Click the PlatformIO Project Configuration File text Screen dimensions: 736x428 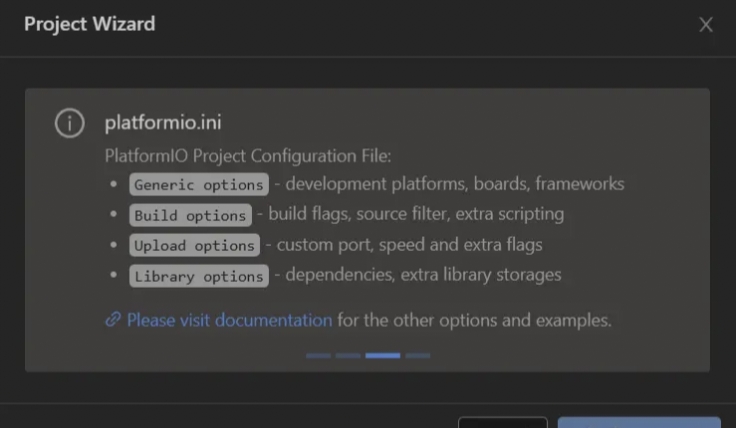pos(248,156)
